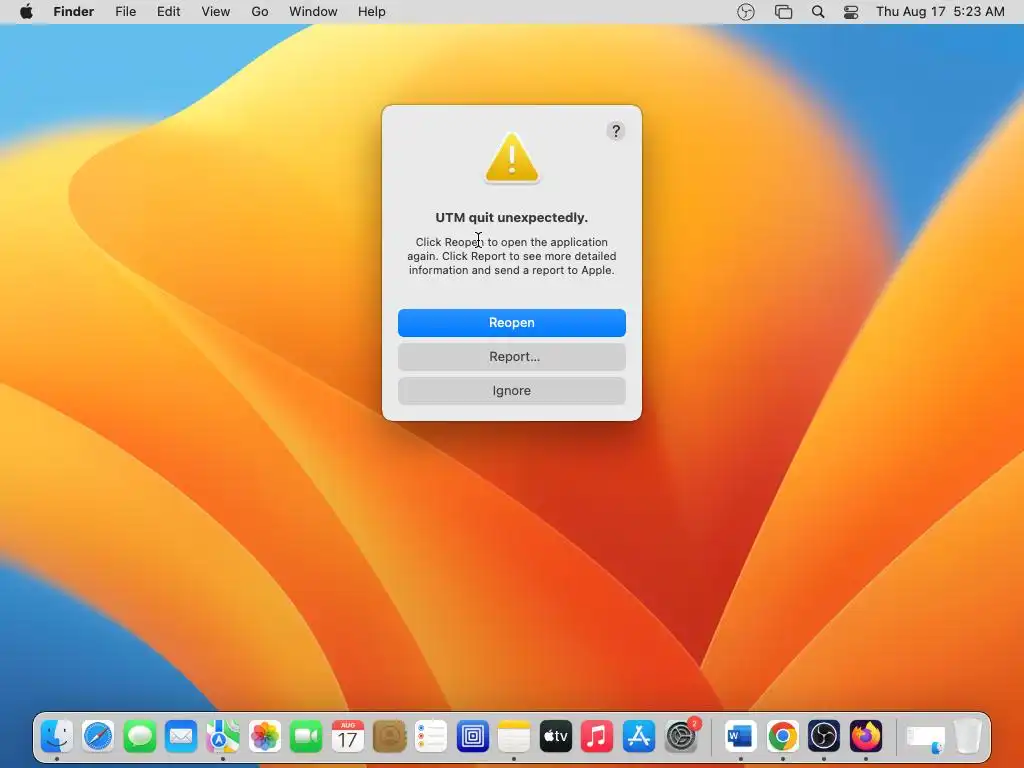The image size is (1024, 768).
Task: Open the App Store from the Dock
Action: pos(639,737)
